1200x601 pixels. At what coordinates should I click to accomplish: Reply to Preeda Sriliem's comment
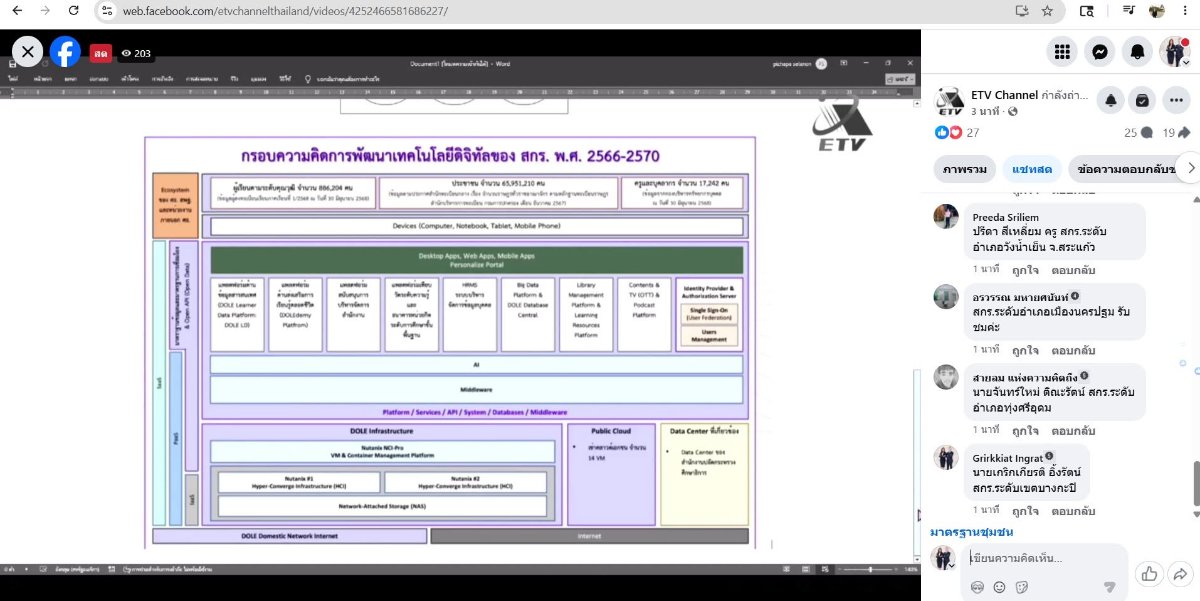[1072, 270]
